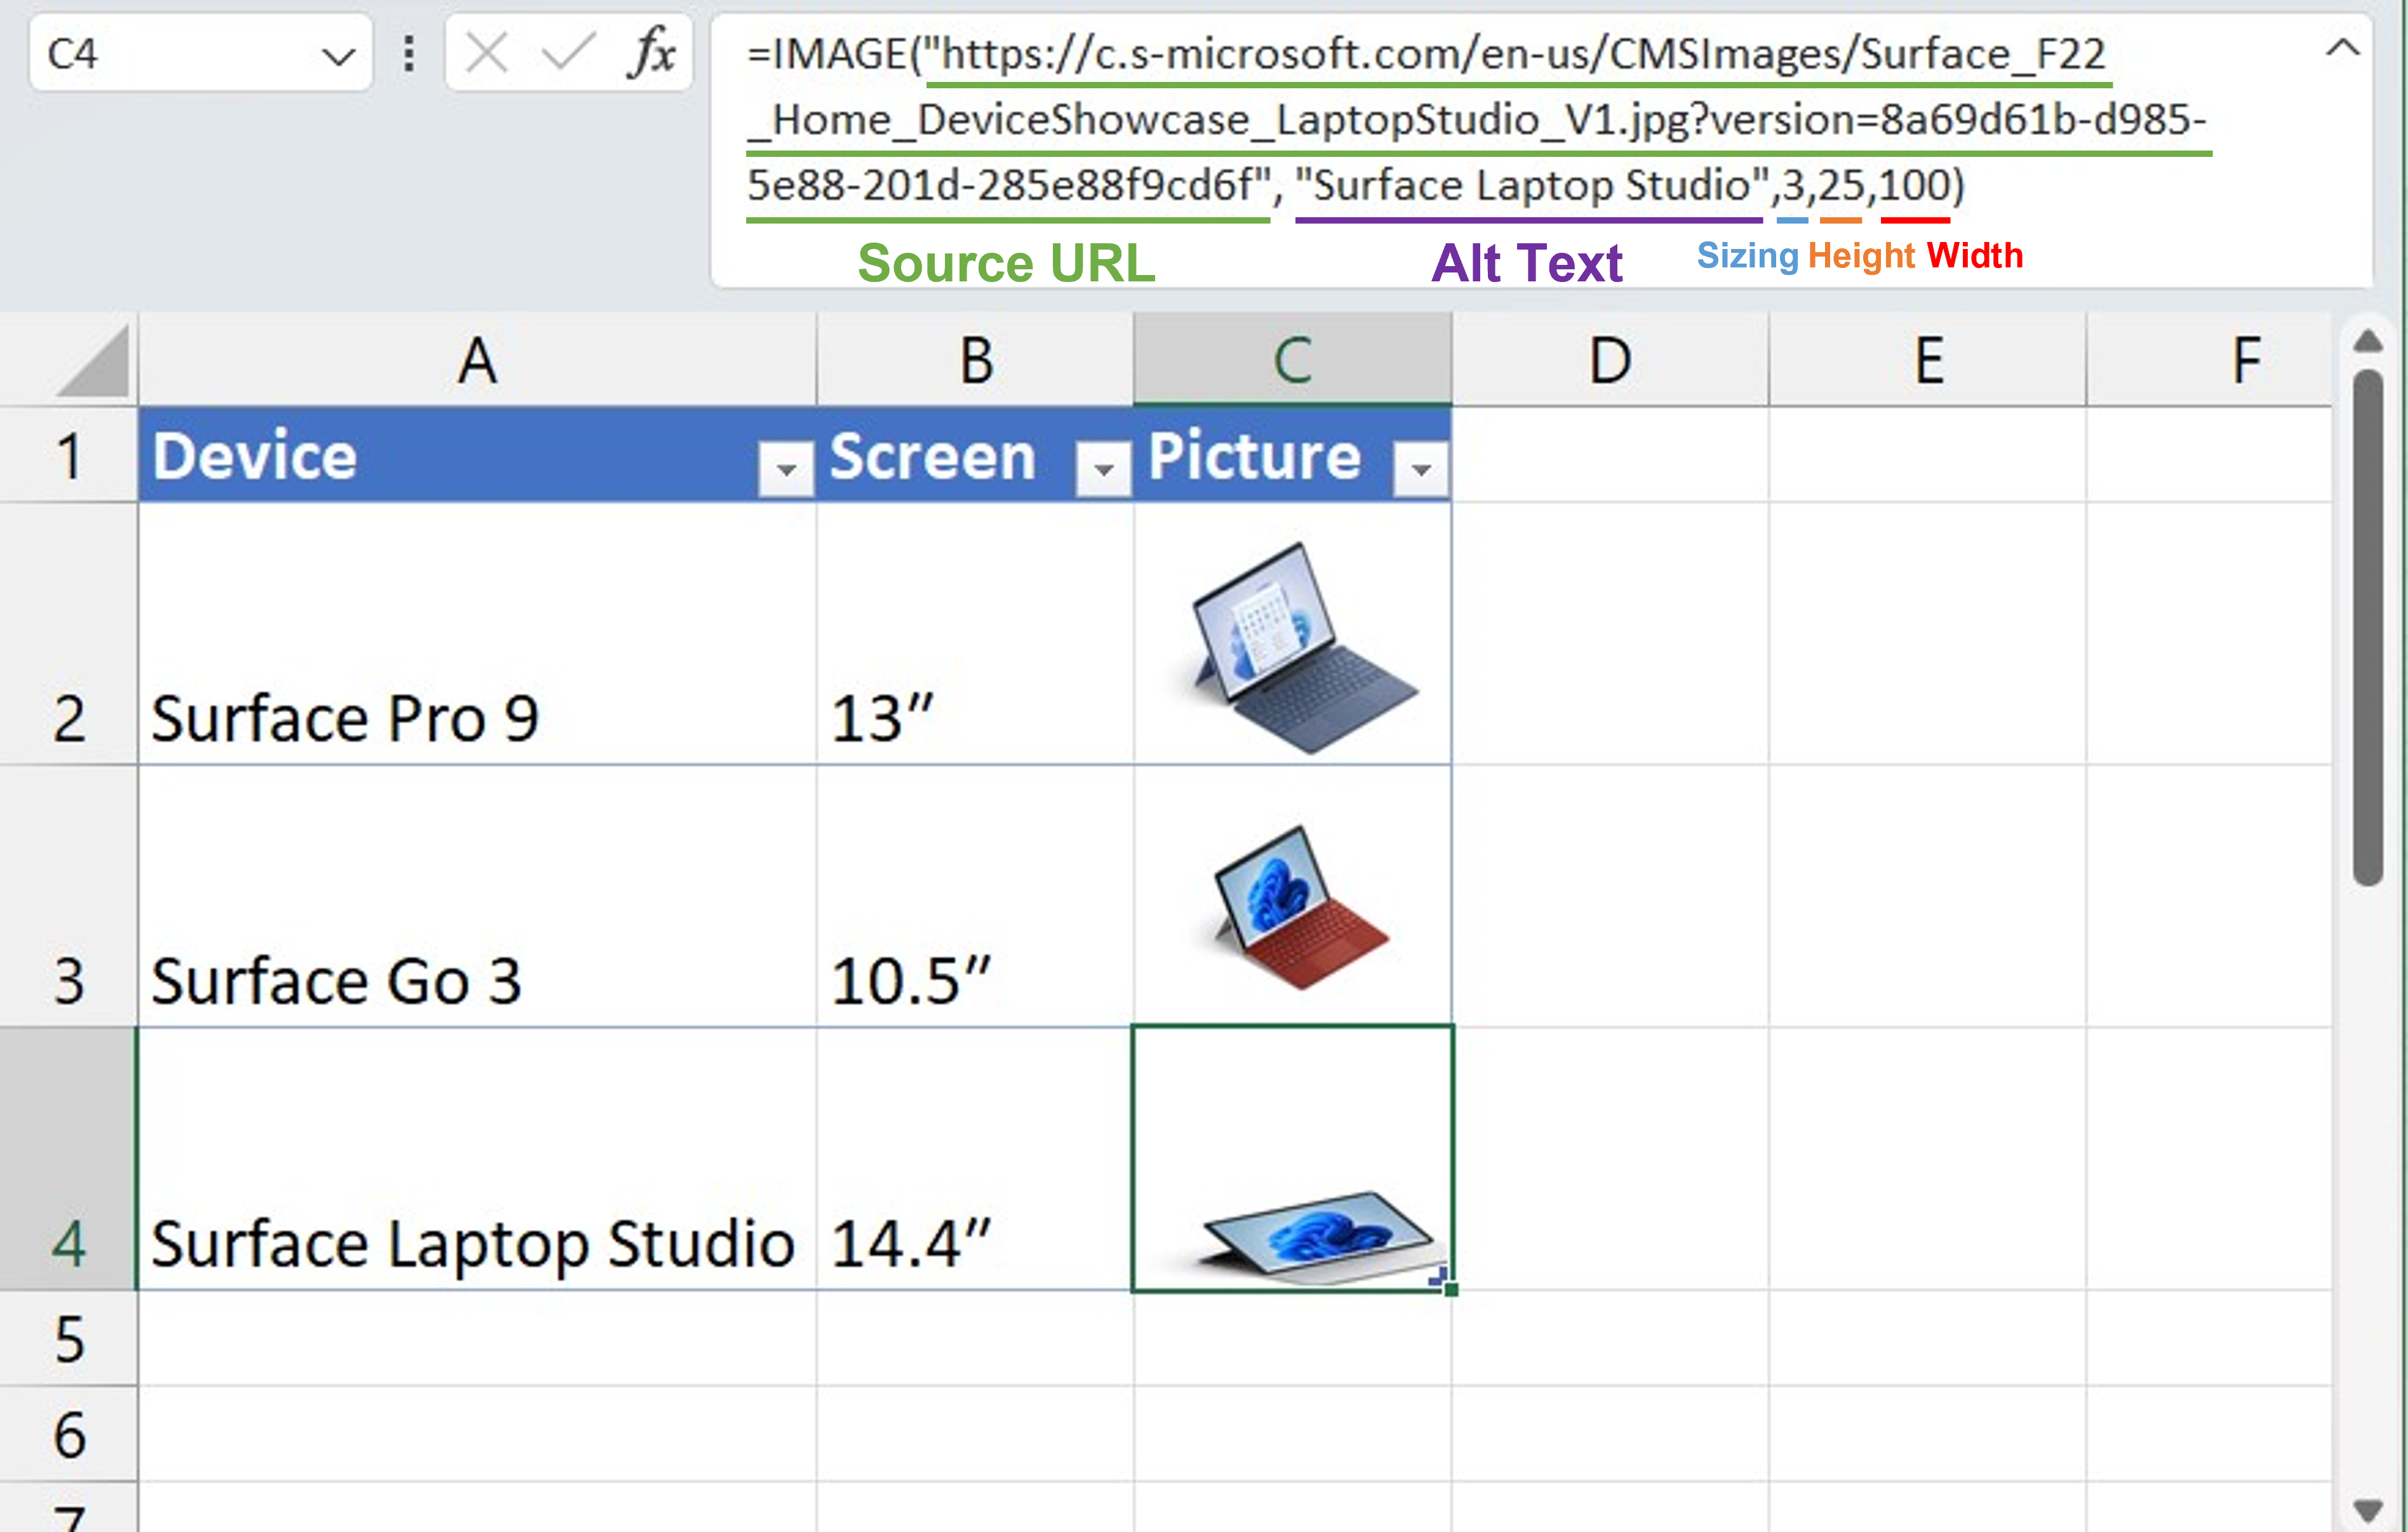Click the vertical scrollbar thumb
The image size is (2408, 1532).
coord(2367,627)
